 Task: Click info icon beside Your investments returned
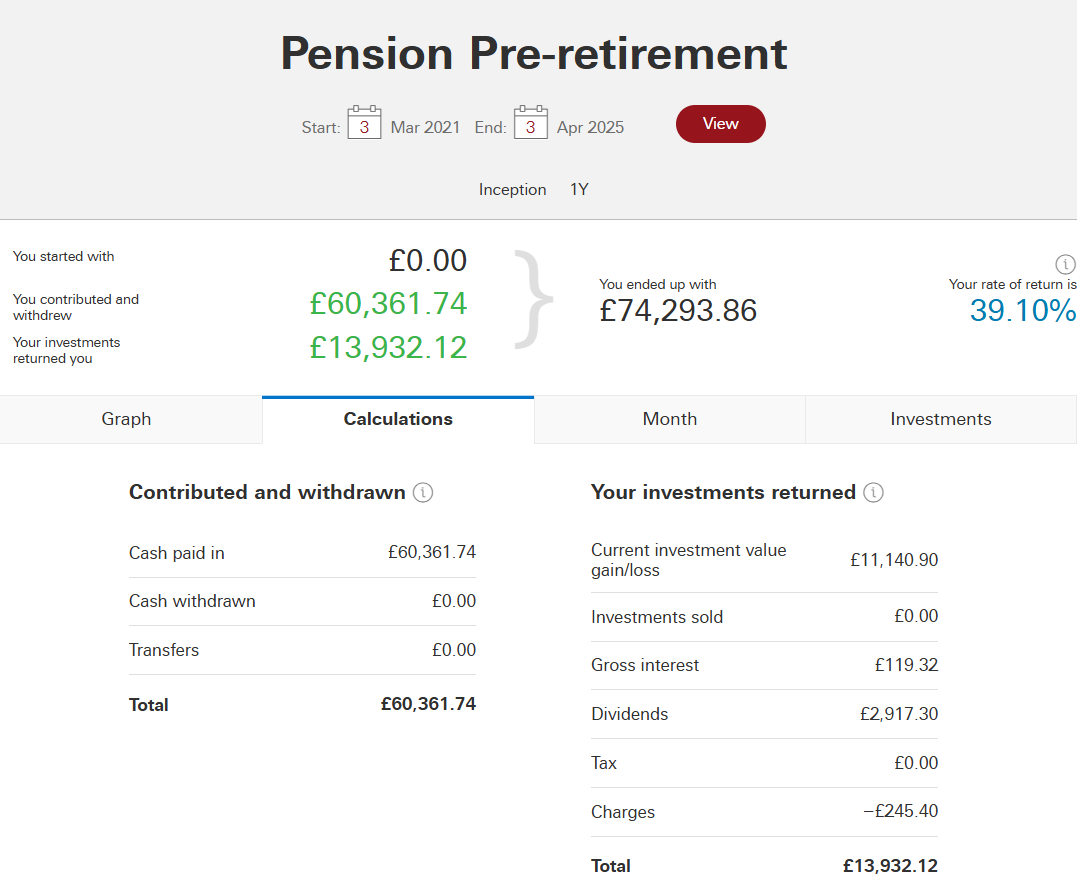tap(873, 493)
